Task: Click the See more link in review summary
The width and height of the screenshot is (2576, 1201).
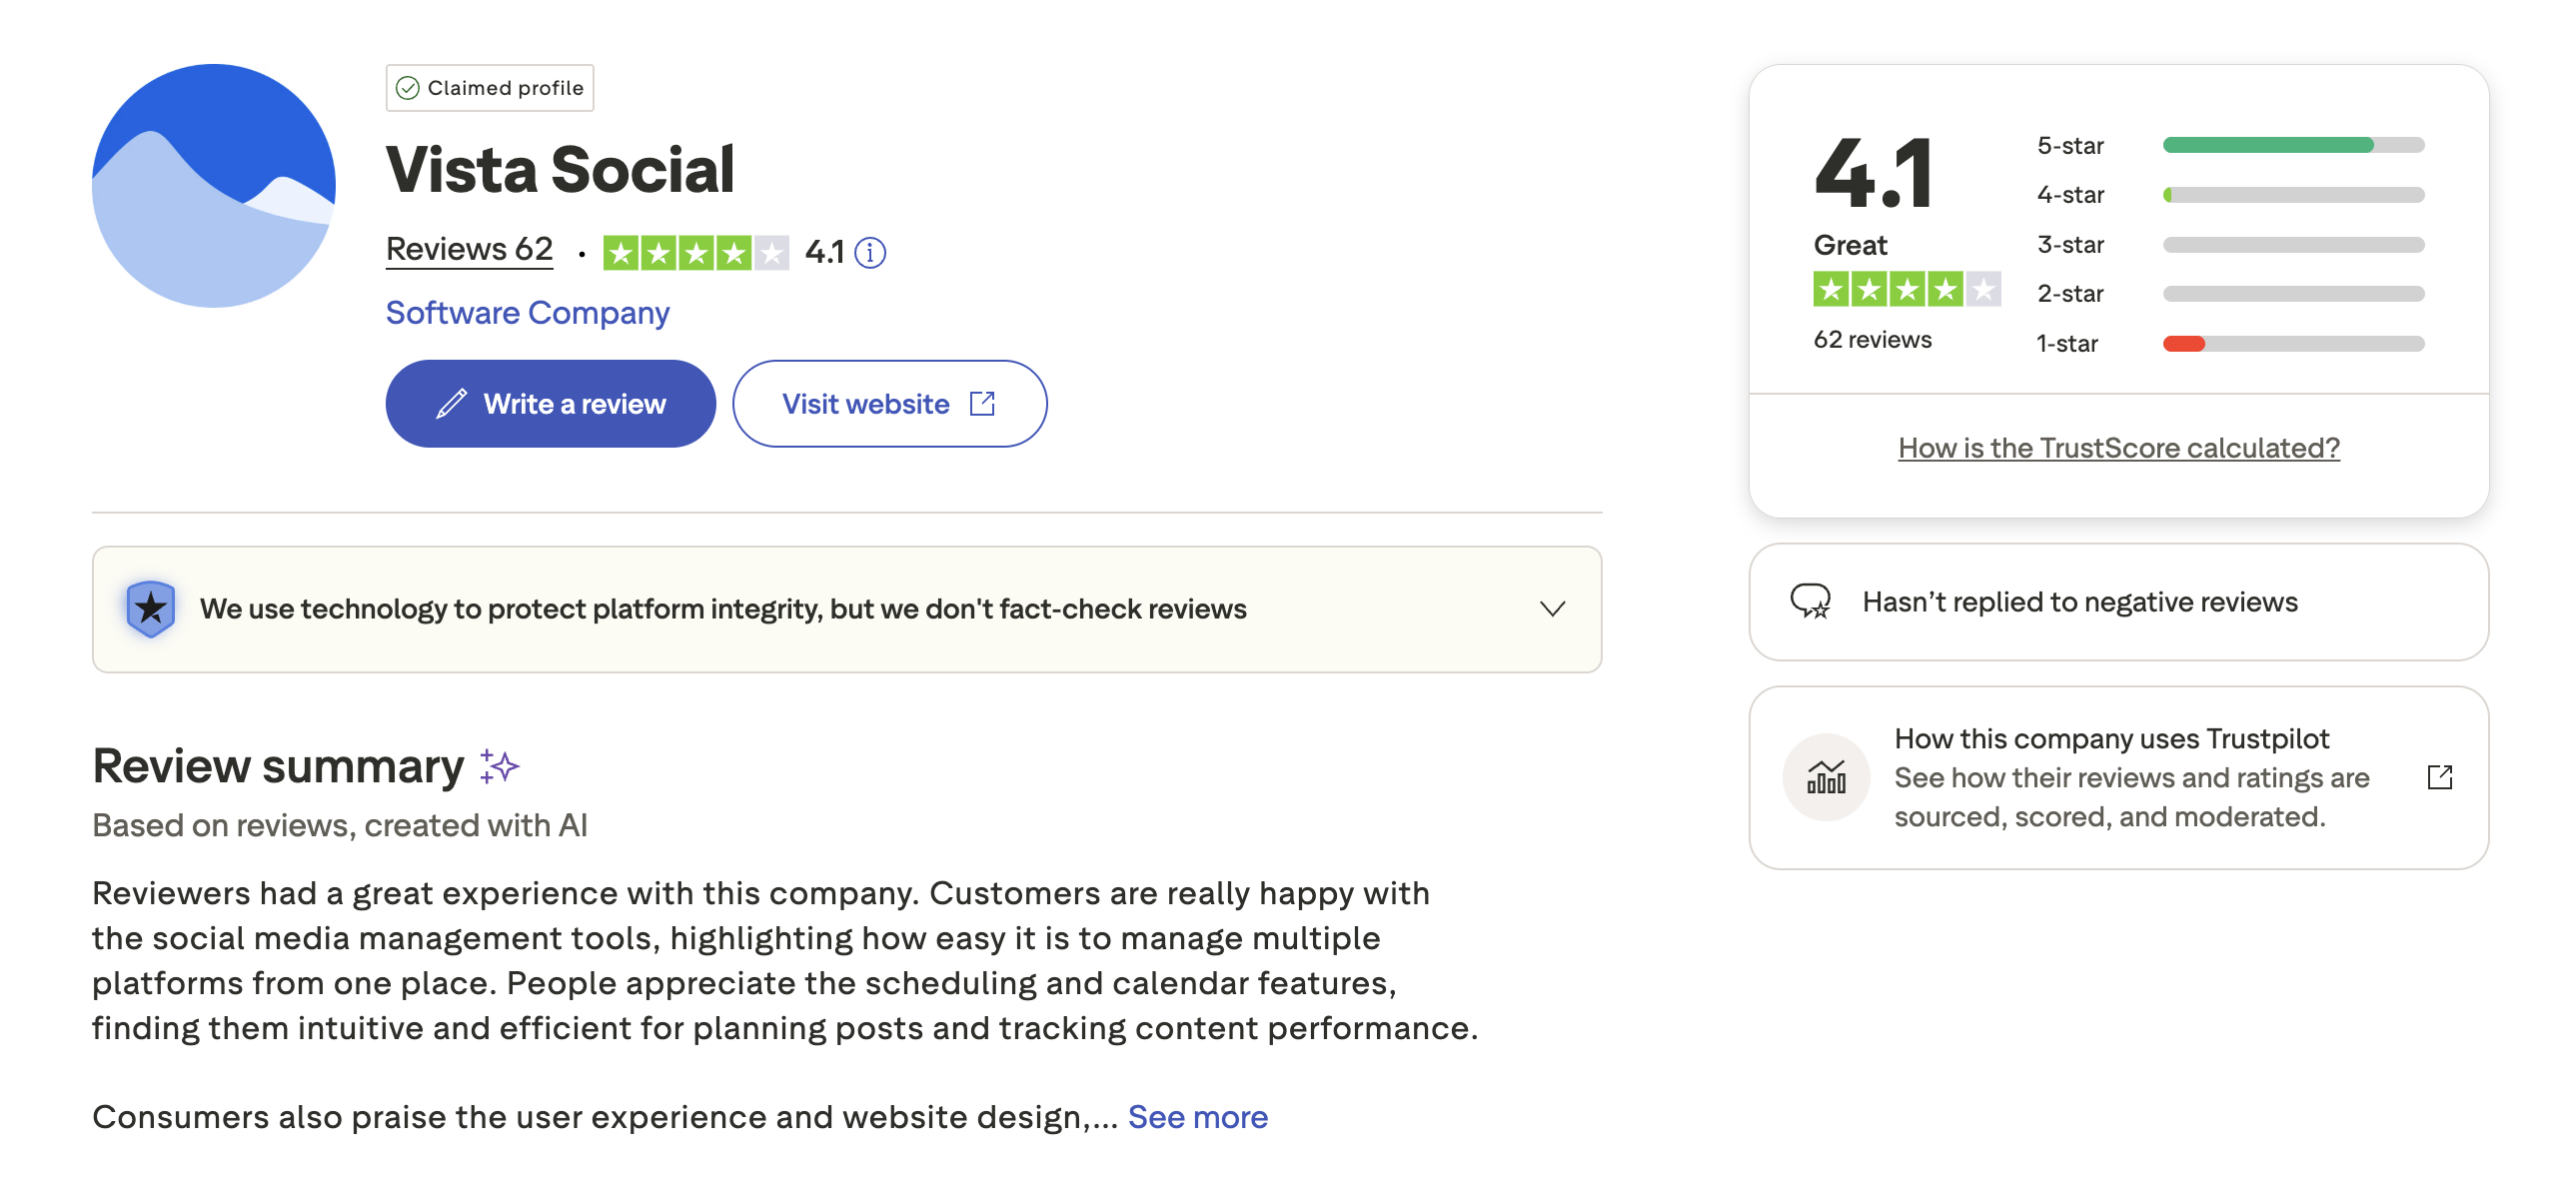Action: click(1197, 1117)
